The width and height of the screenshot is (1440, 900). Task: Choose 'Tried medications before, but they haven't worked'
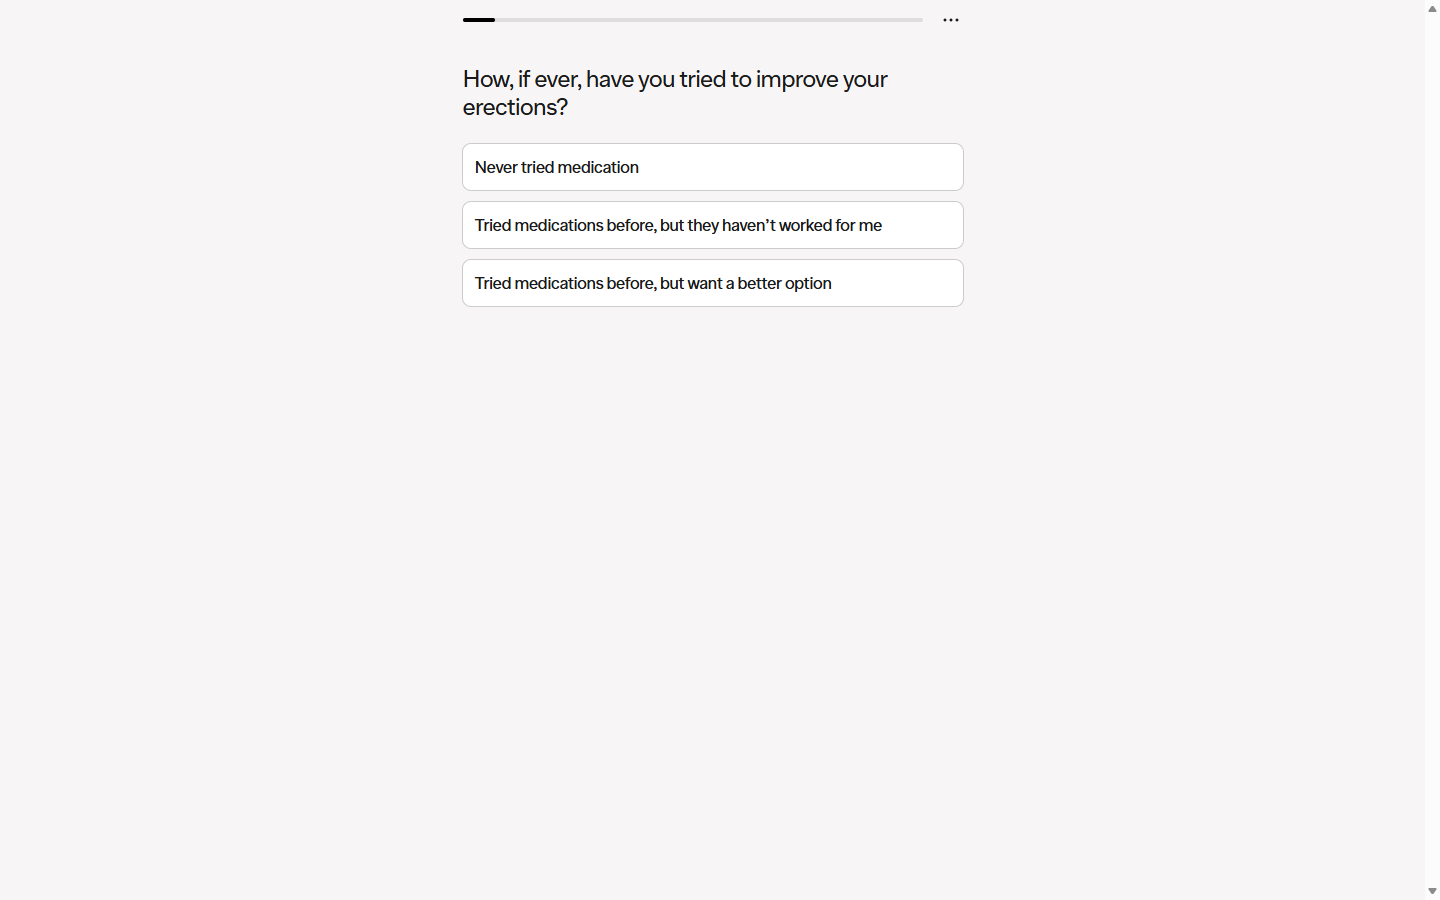712,225
